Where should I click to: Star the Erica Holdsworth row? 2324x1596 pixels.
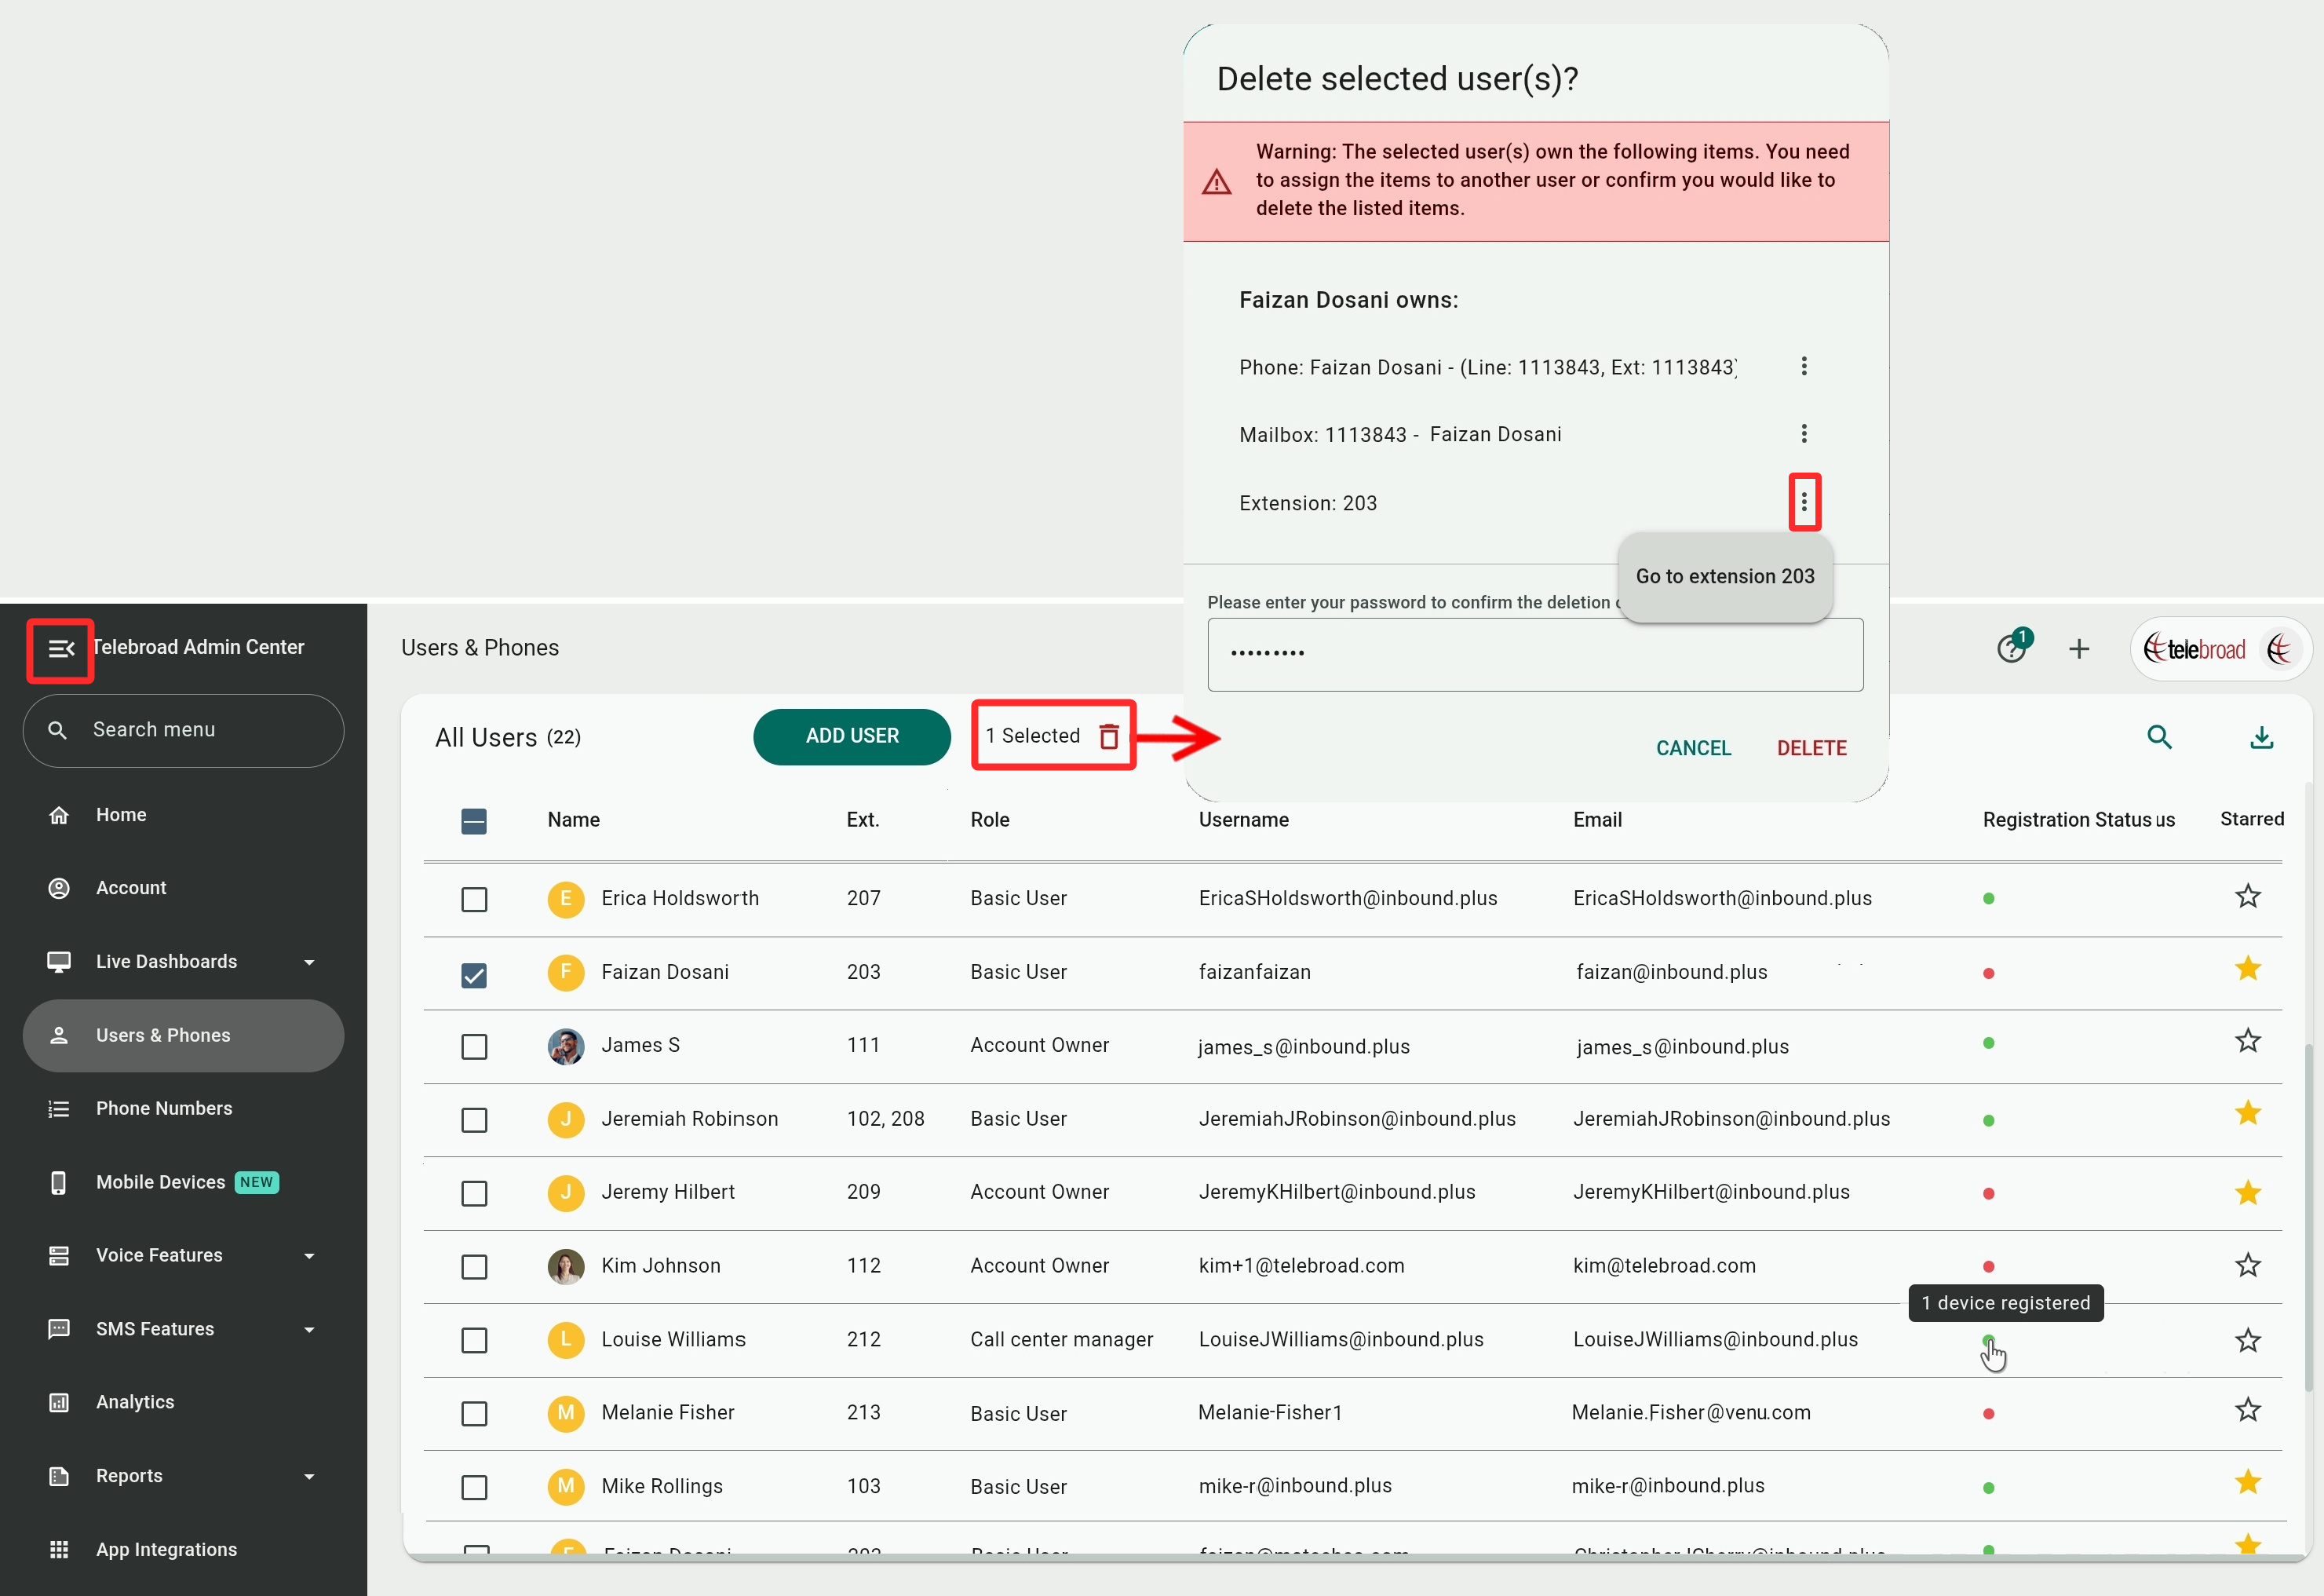click(2247, 896)
